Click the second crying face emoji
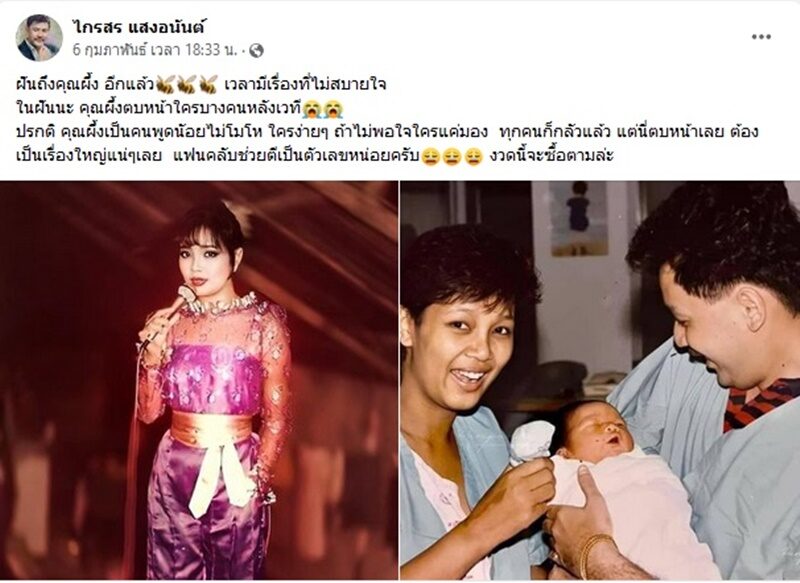This screenshot has height=583, width=800. click(x=333, y=108)
